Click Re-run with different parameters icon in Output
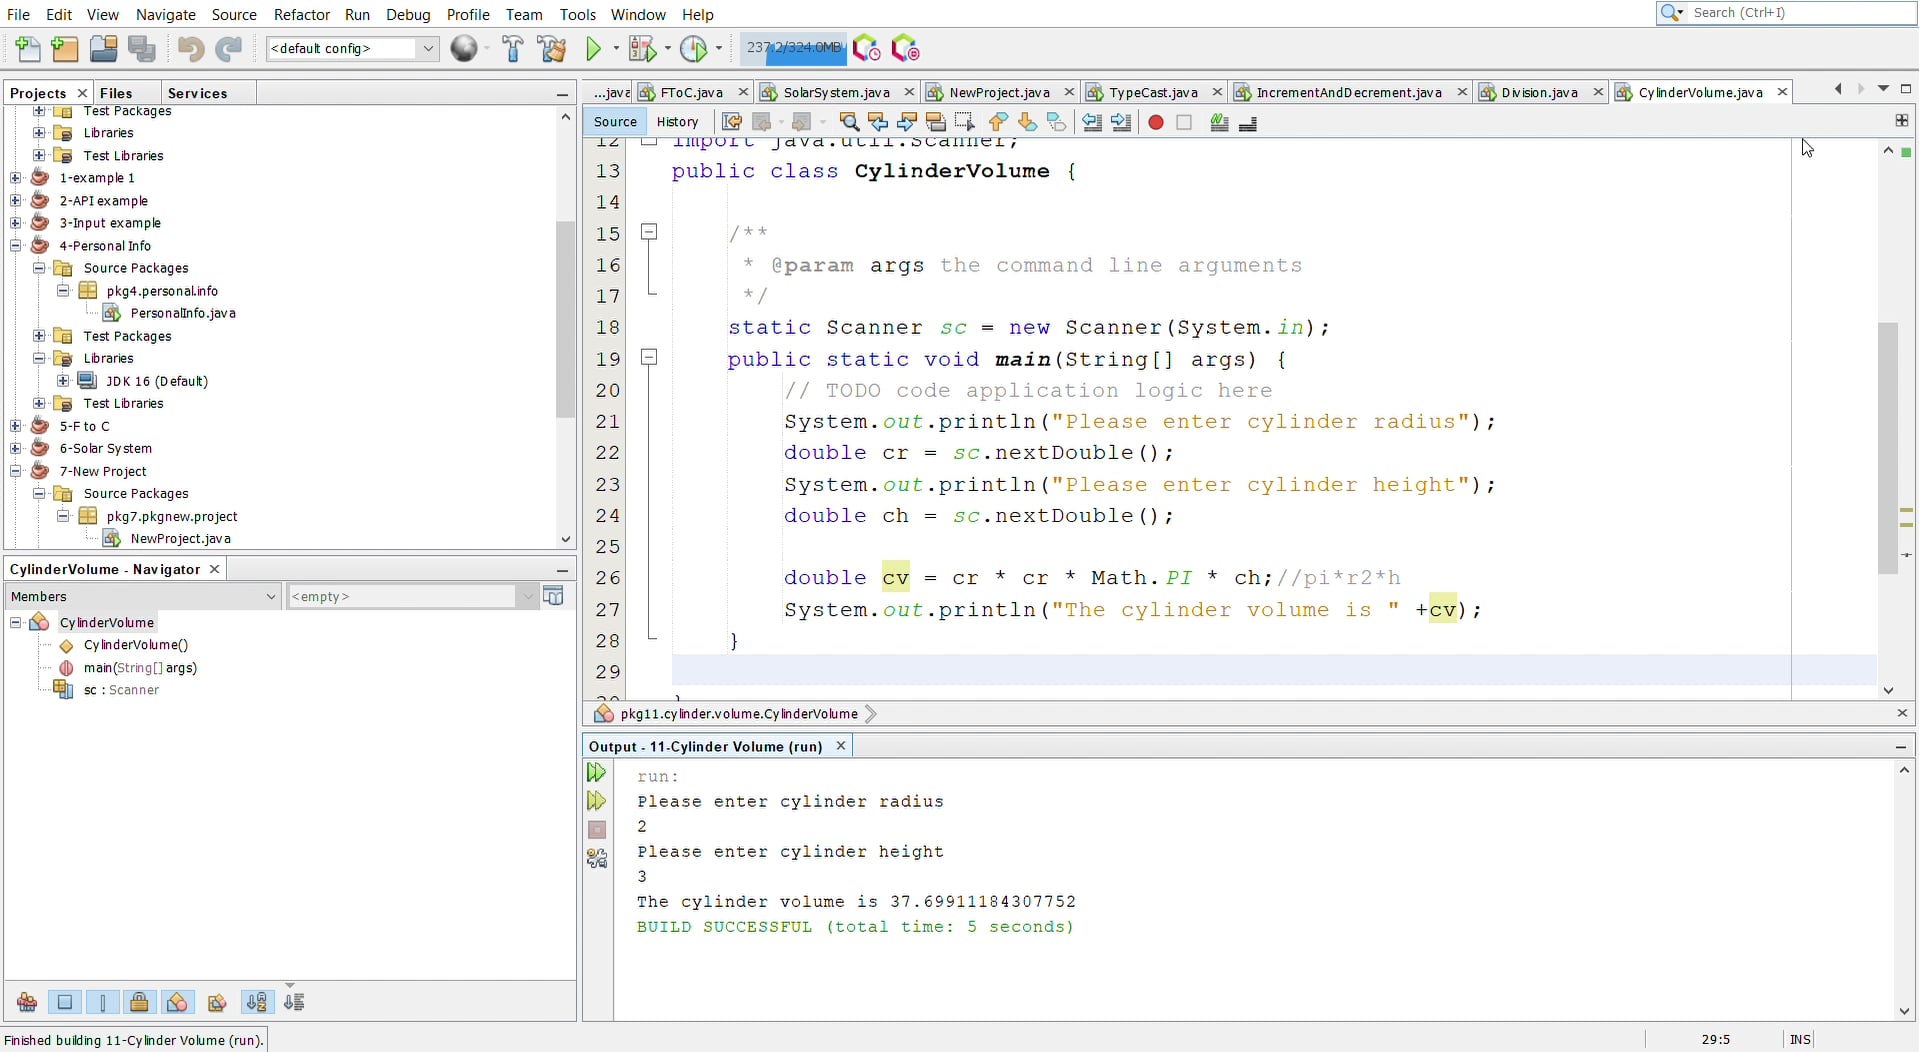Viewport: 1920px width, 1052px height. [x=596, y=801]
